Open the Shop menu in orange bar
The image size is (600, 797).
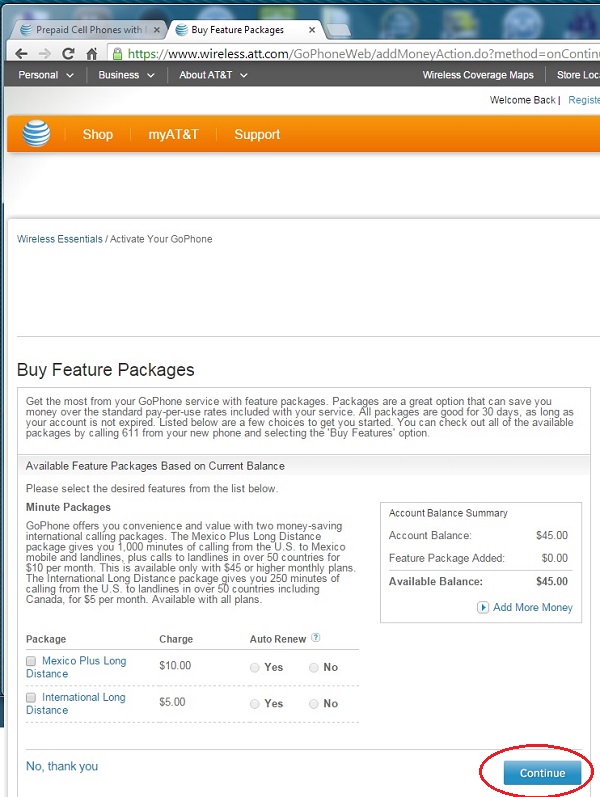coord(98,134)
